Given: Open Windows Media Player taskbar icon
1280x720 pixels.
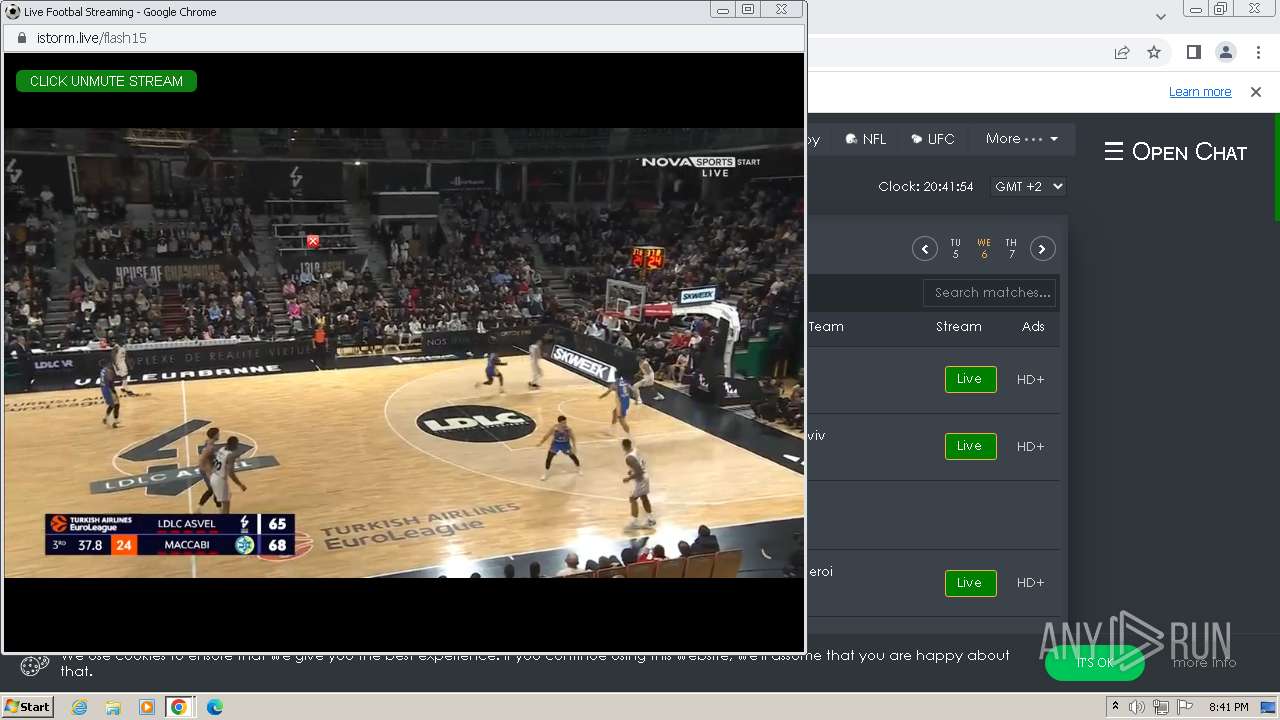Looking at the screenshot, I should [x=147, y=707].
